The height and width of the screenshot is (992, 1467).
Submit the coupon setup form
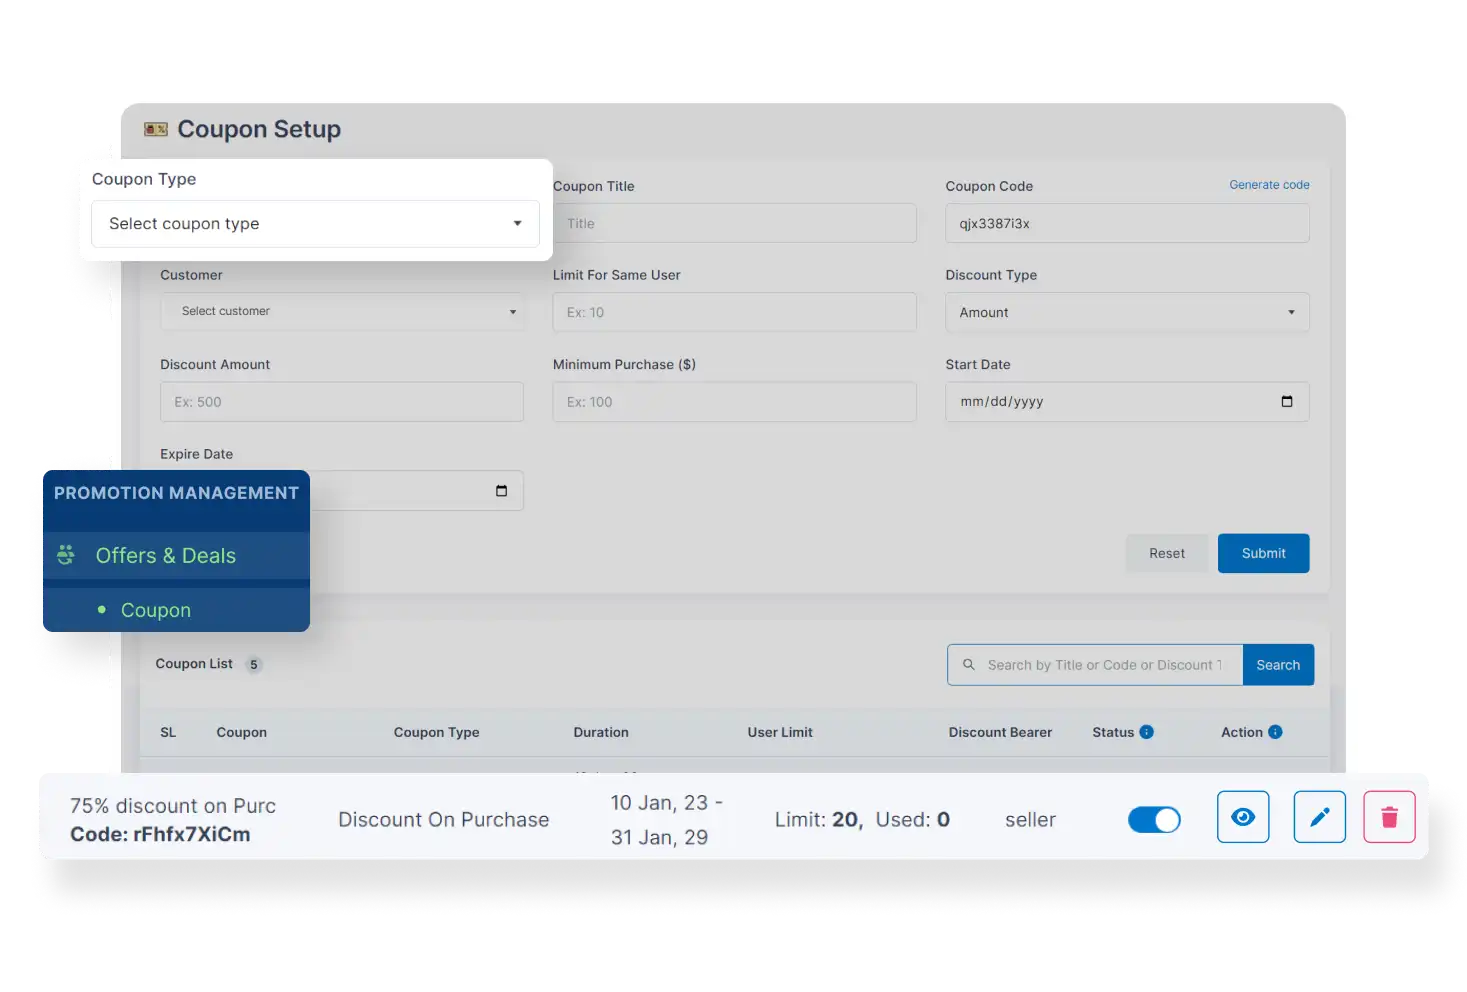click(1263, 553)
